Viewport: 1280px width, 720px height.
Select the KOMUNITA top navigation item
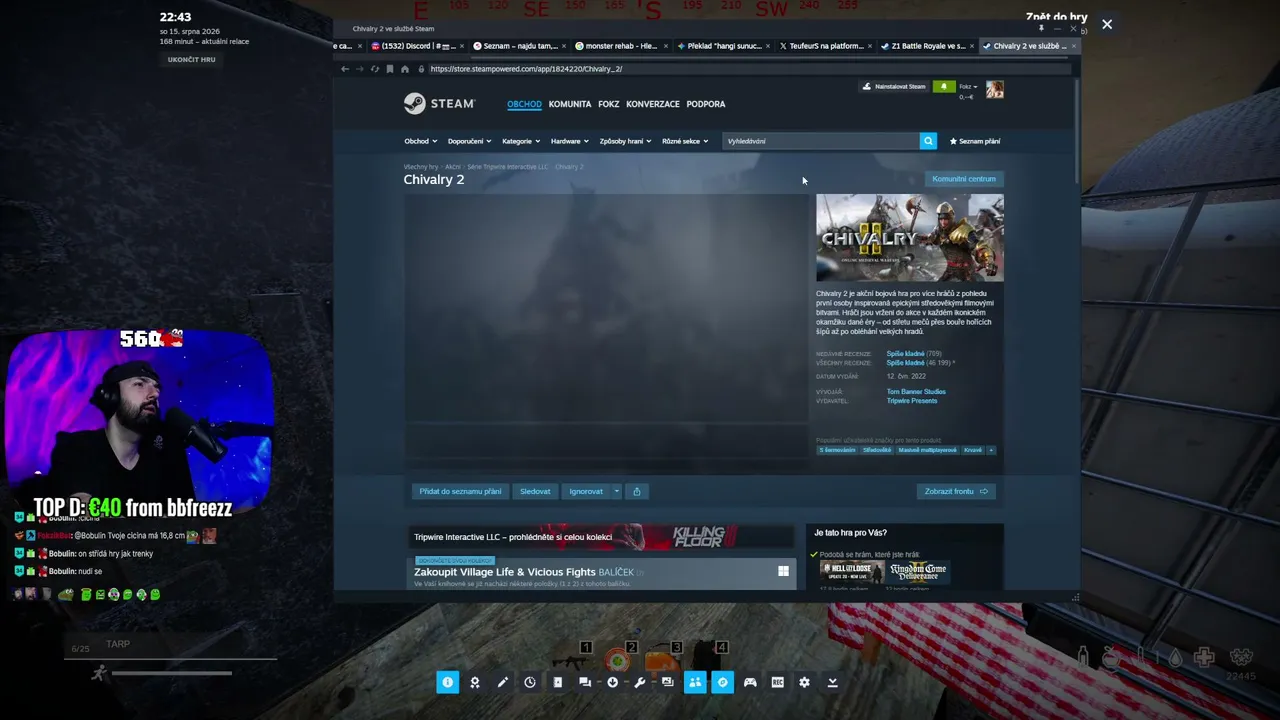(x=570, y=104)
